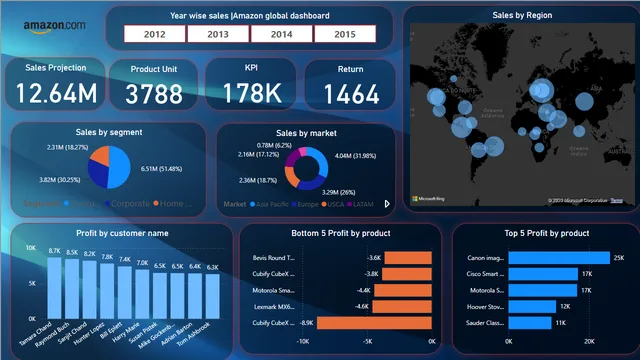640x360 pixels.
Task: Select the orange 2.31M pie slice
Action: [101, 155]
